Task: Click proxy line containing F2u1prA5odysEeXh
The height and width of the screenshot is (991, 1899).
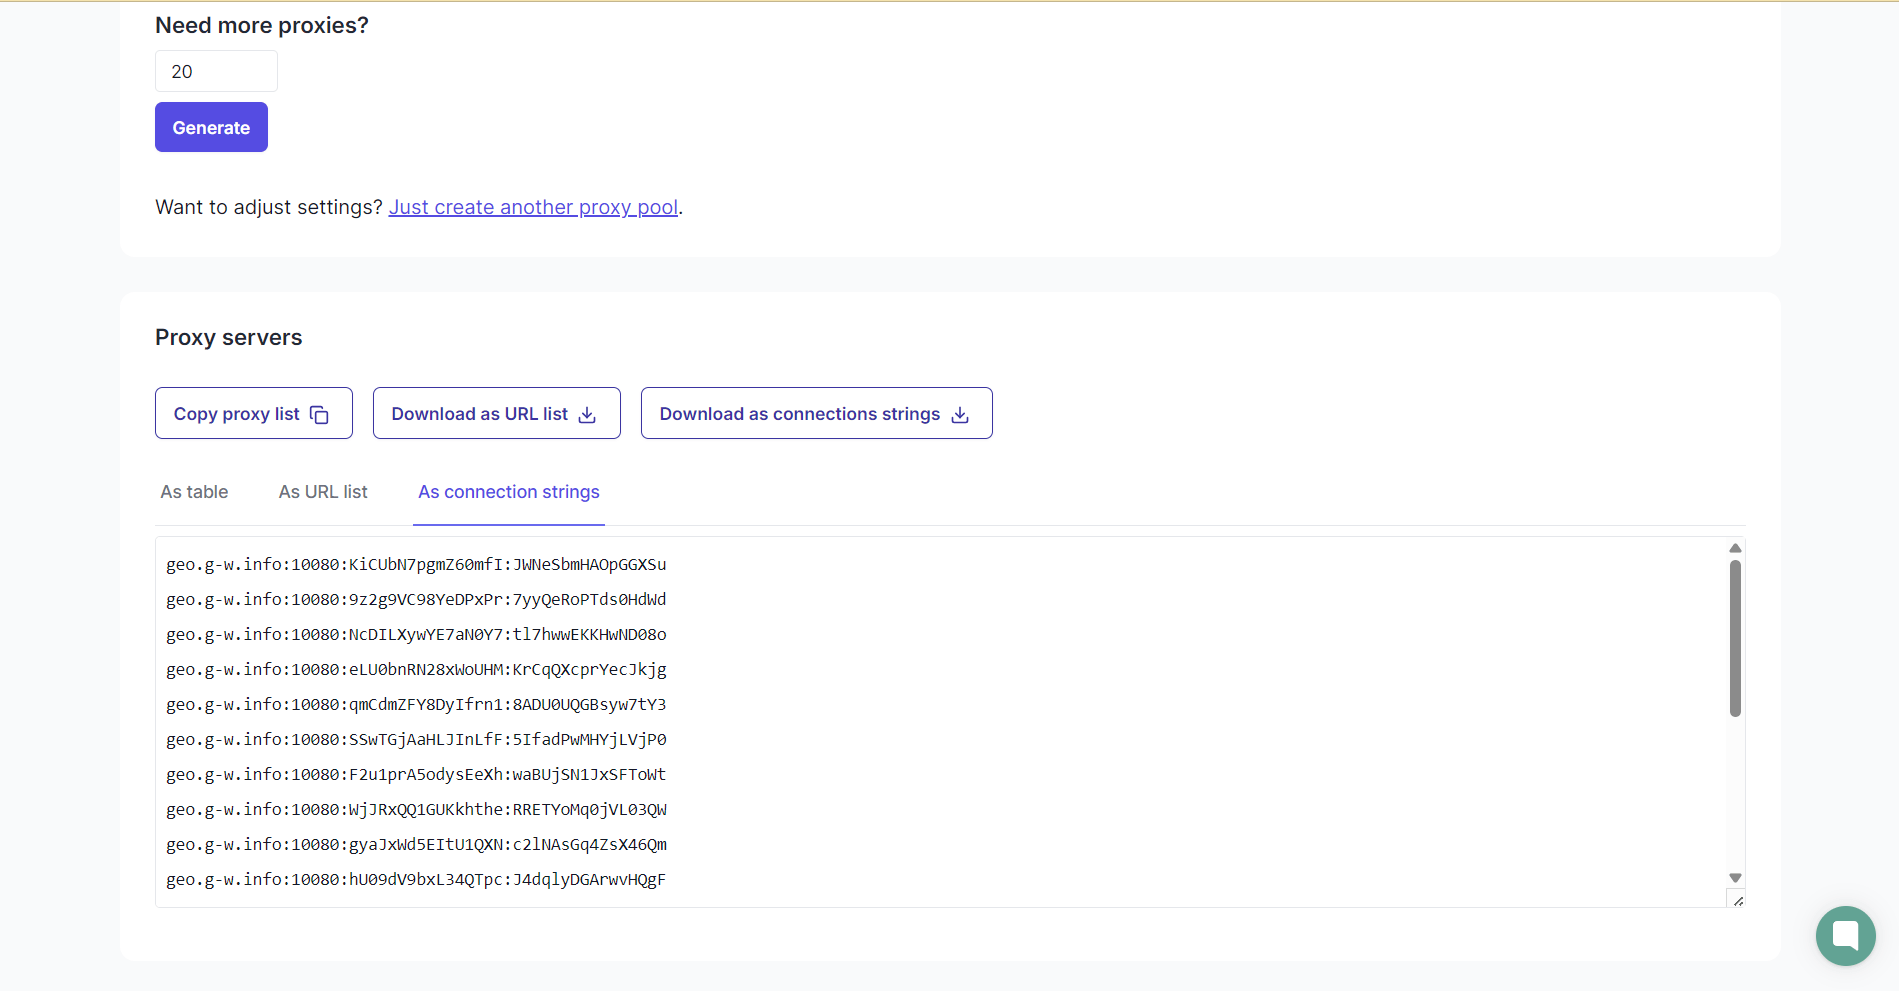Action: (416, 774)
